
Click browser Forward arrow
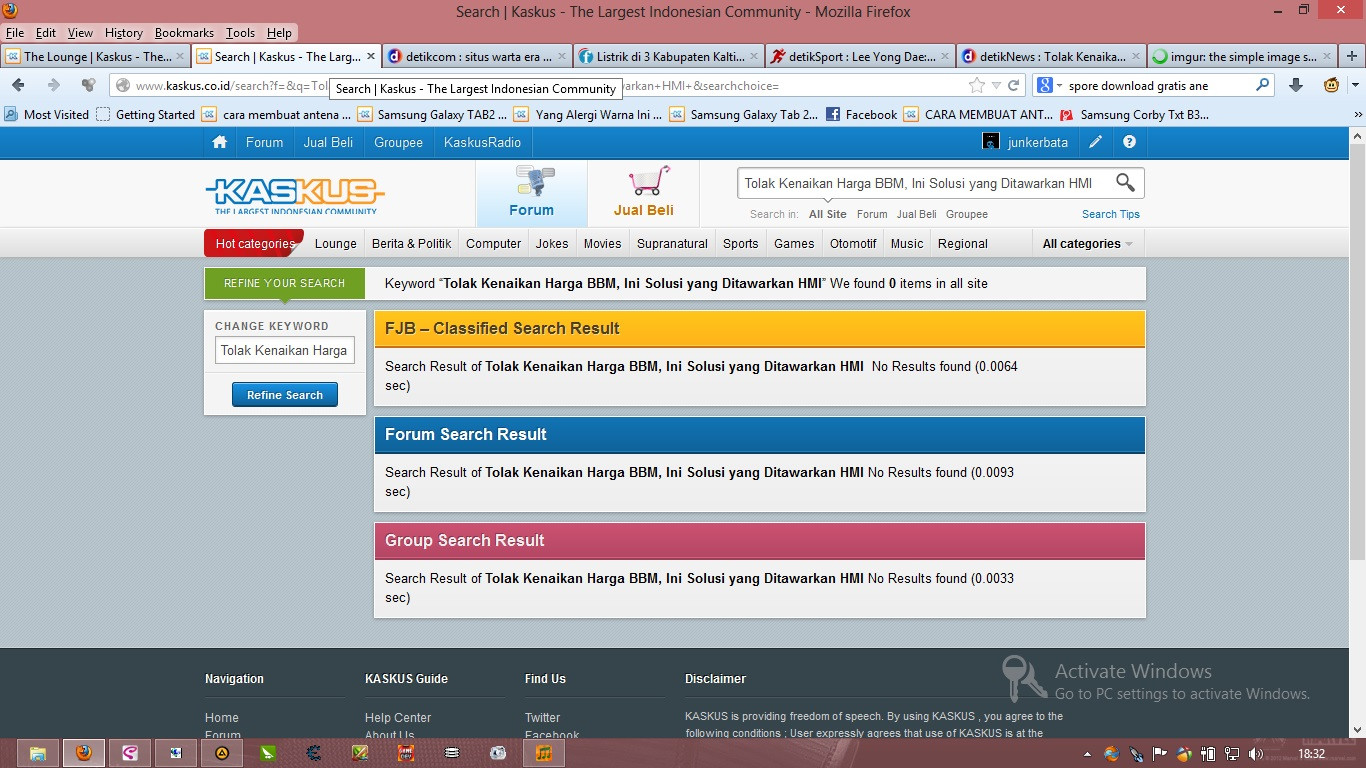[54, 86]
